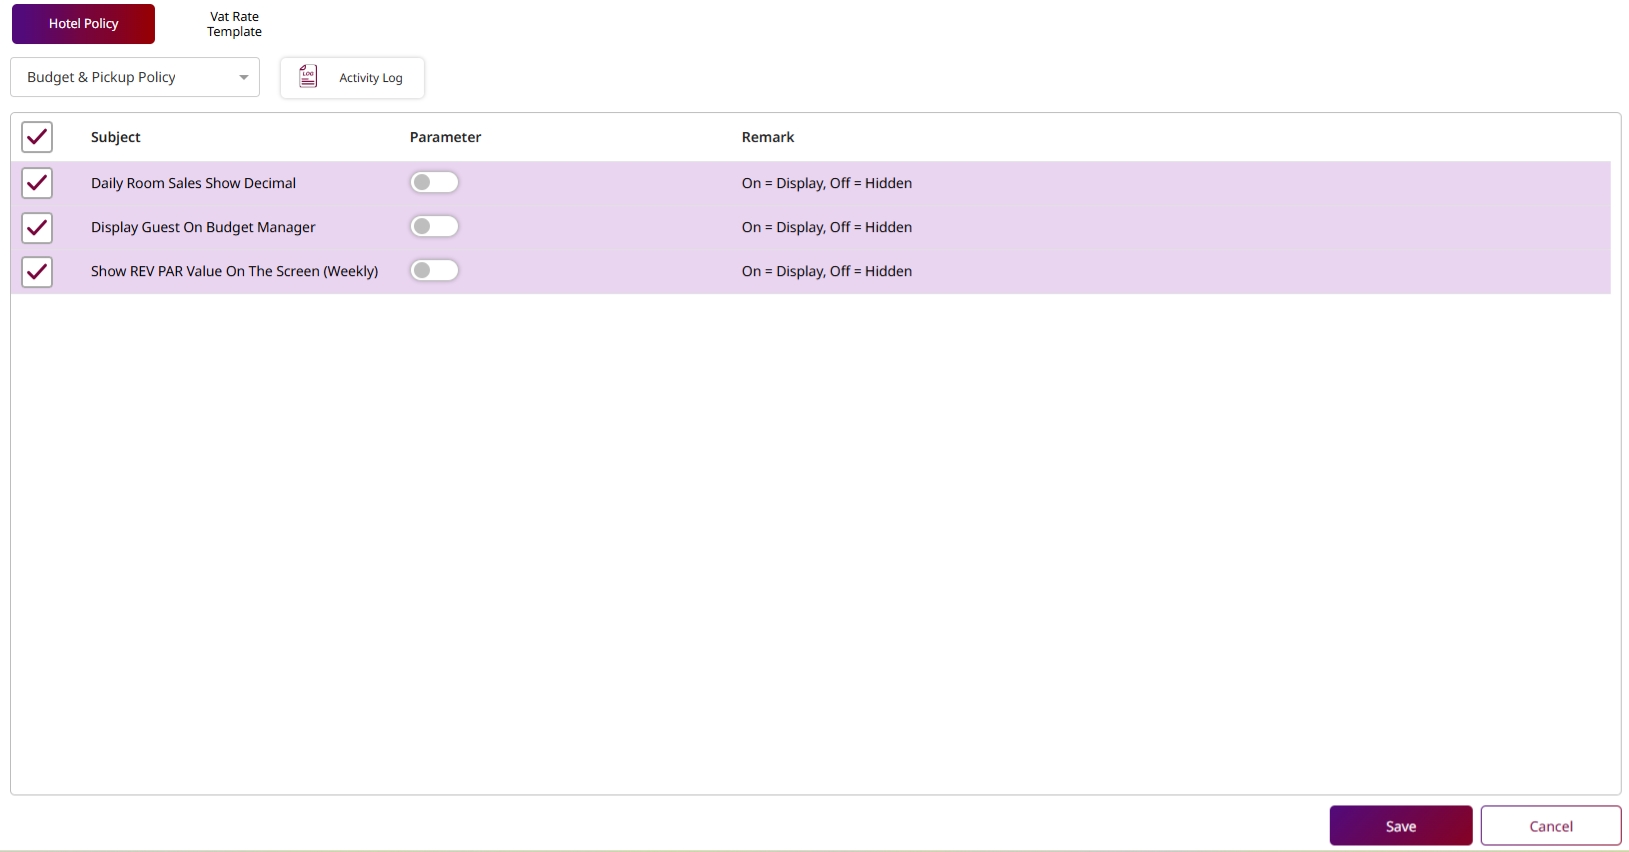
Task: Switch to the Hotel Policy tab
Action: click(x=83, y=24)
